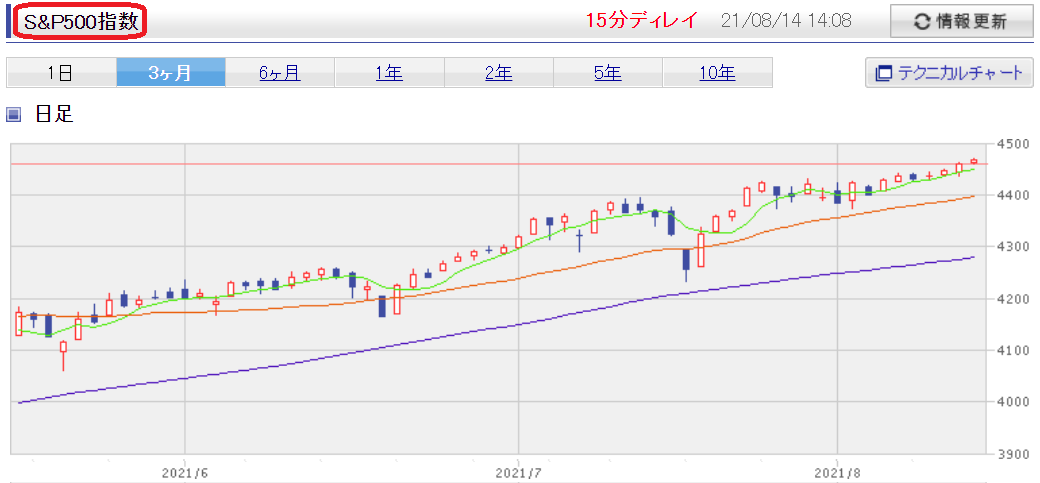Click the 4100 y-axis value

(1012, 350)
